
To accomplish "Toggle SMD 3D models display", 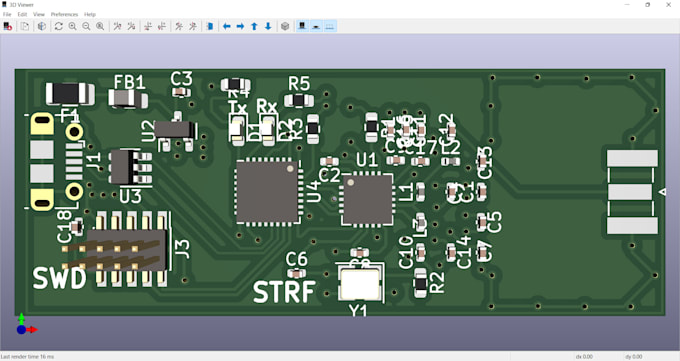I will 316,26.
